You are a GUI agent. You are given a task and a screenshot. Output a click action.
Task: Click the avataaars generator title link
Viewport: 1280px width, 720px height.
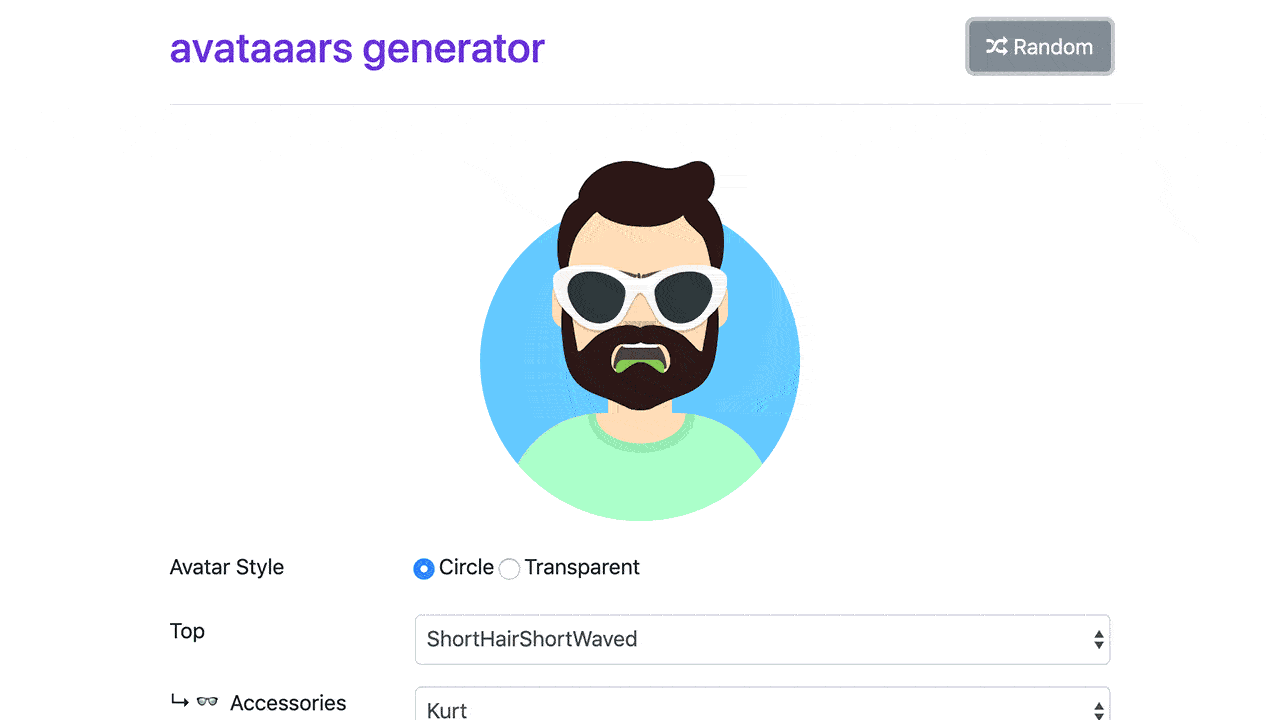click(x=357, y=47)
